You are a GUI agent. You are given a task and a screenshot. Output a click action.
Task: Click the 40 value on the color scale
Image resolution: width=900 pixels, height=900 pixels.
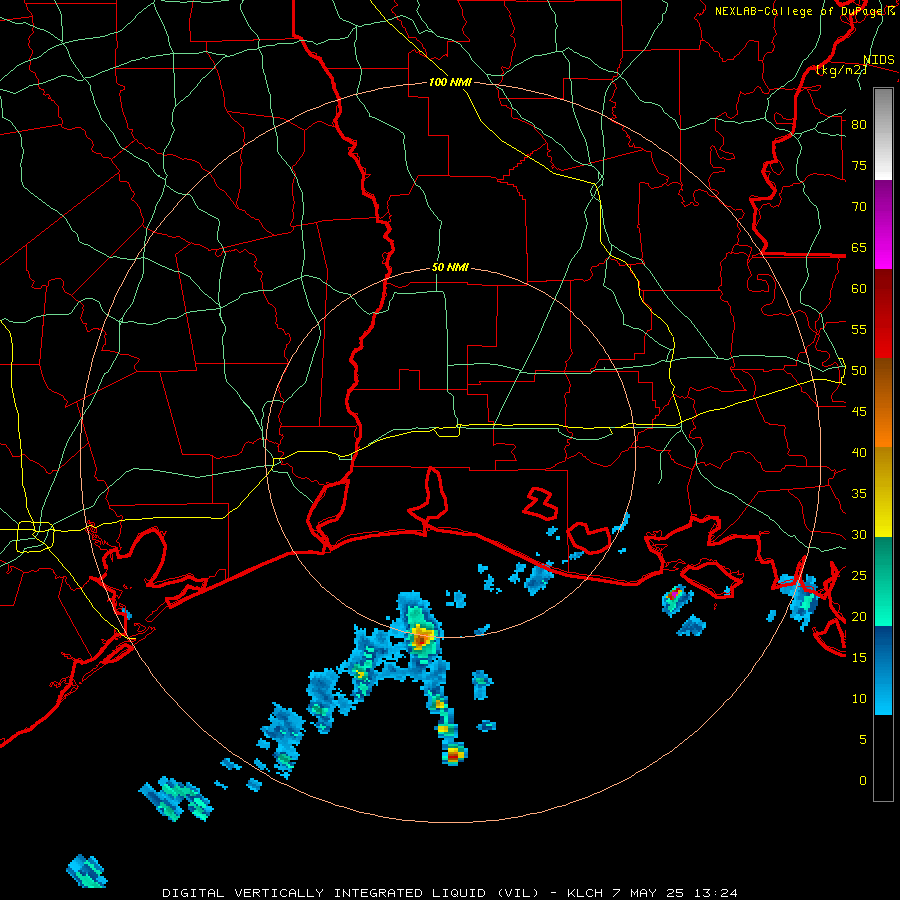(x=859, y=452)
